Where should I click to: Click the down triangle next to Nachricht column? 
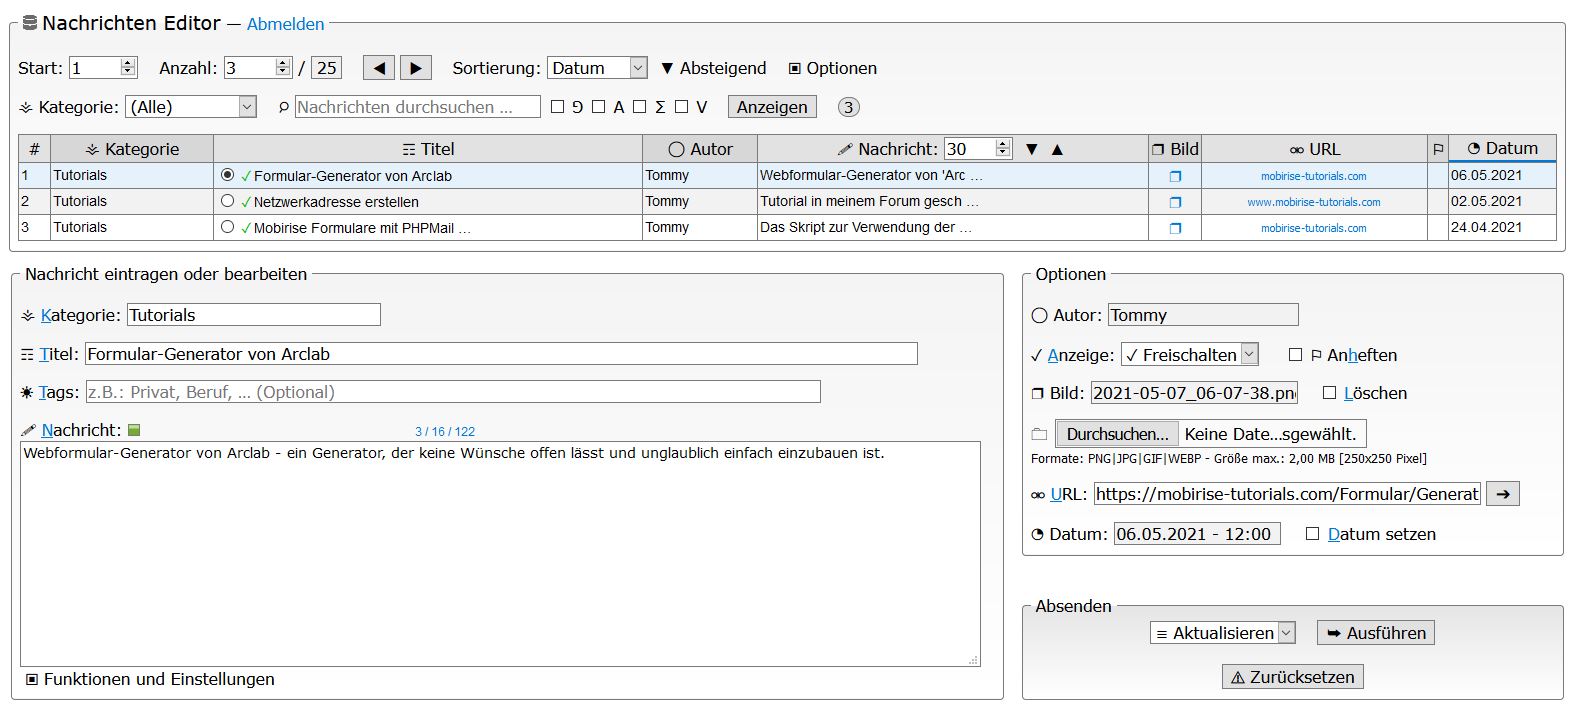click(1032, 149)
